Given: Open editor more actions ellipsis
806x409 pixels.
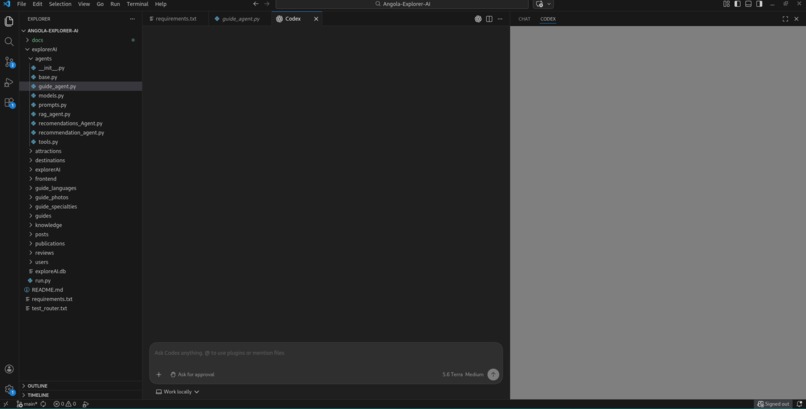Looking at the screenshot, I should [x=500, y=19].
